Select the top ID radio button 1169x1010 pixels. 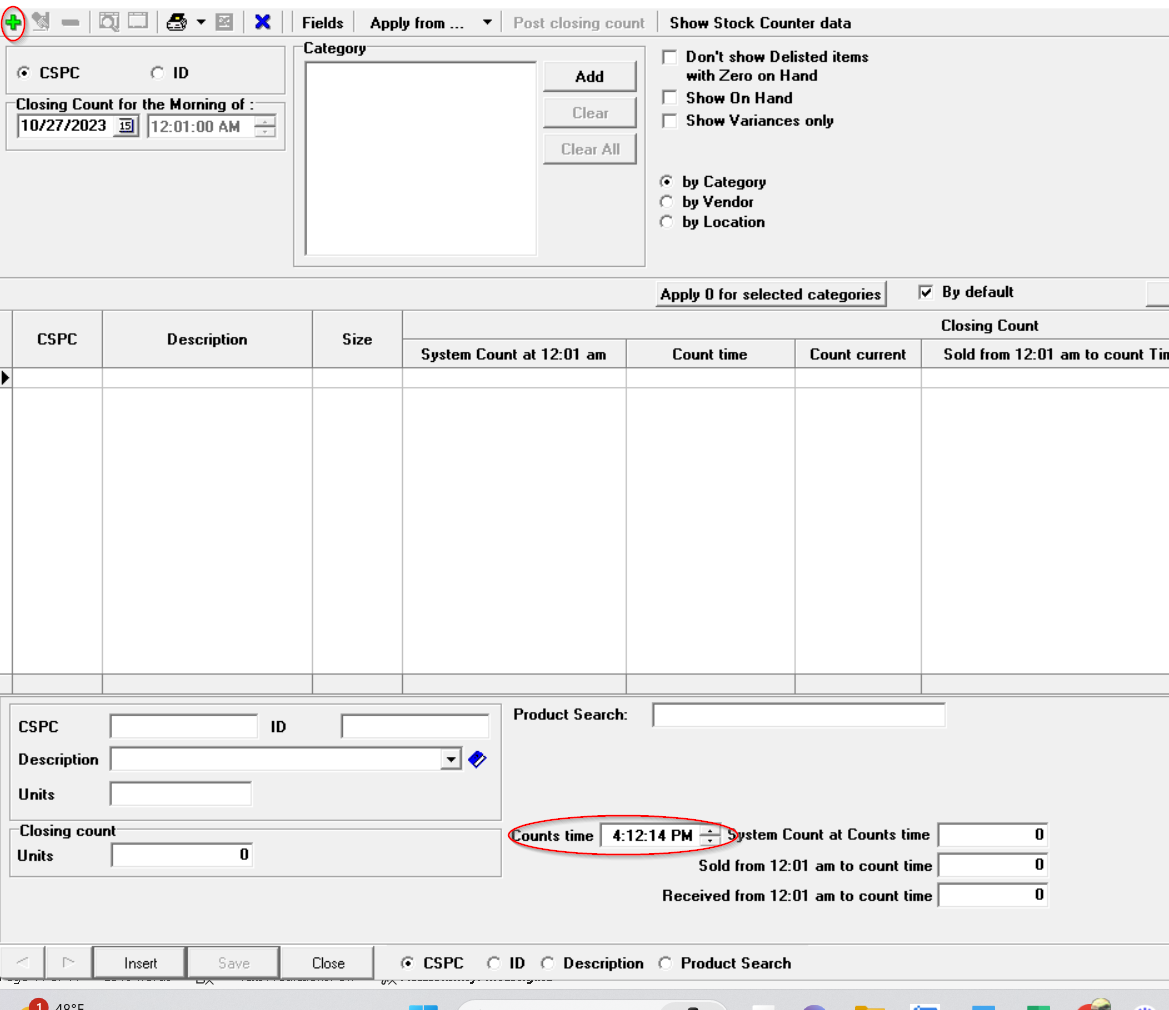point(157,73)
